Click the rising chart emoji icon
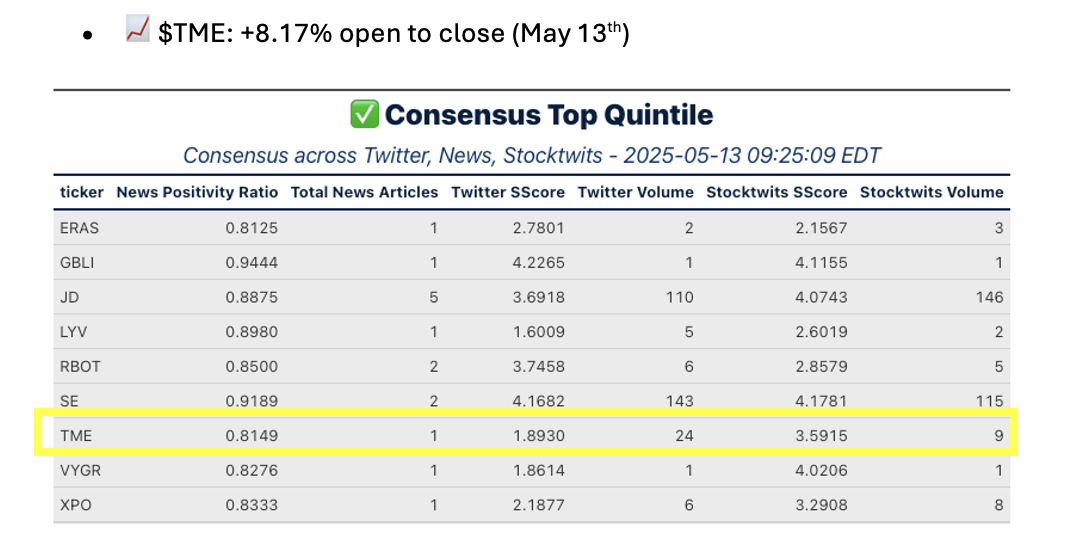 (x=137, y=31)
